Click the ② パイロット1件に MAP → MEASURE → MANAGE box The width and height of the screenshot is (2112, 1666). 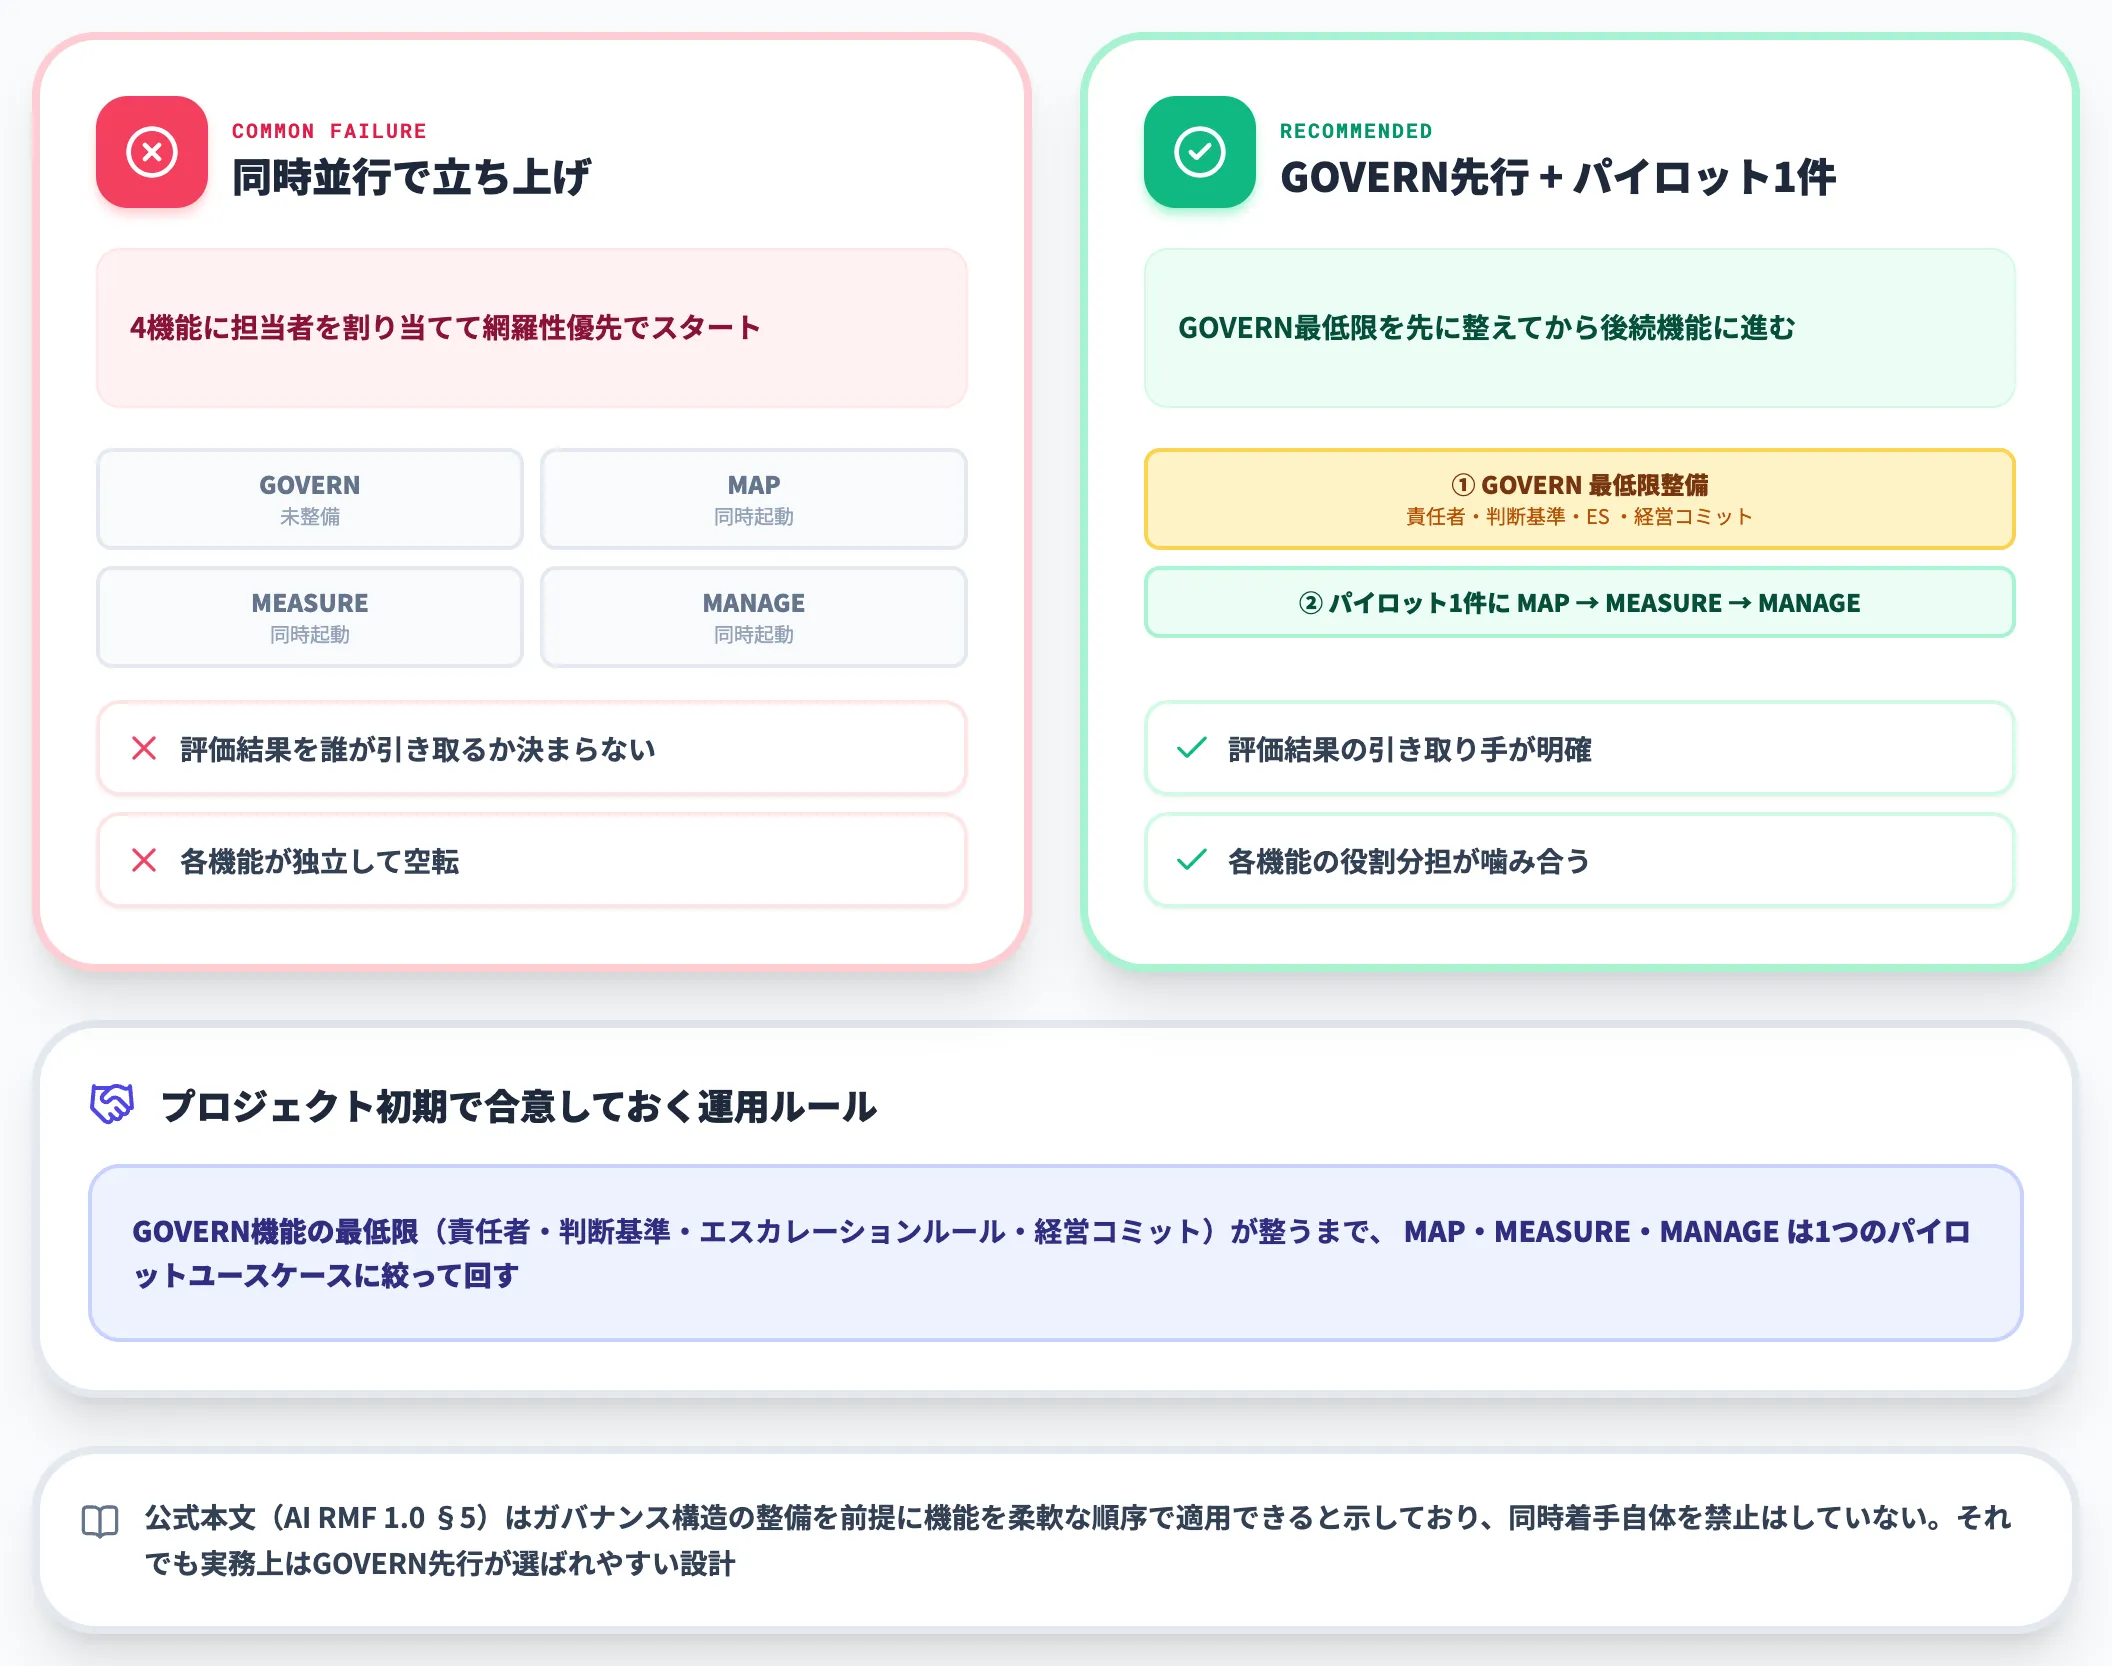click(x=1580, y=603)
